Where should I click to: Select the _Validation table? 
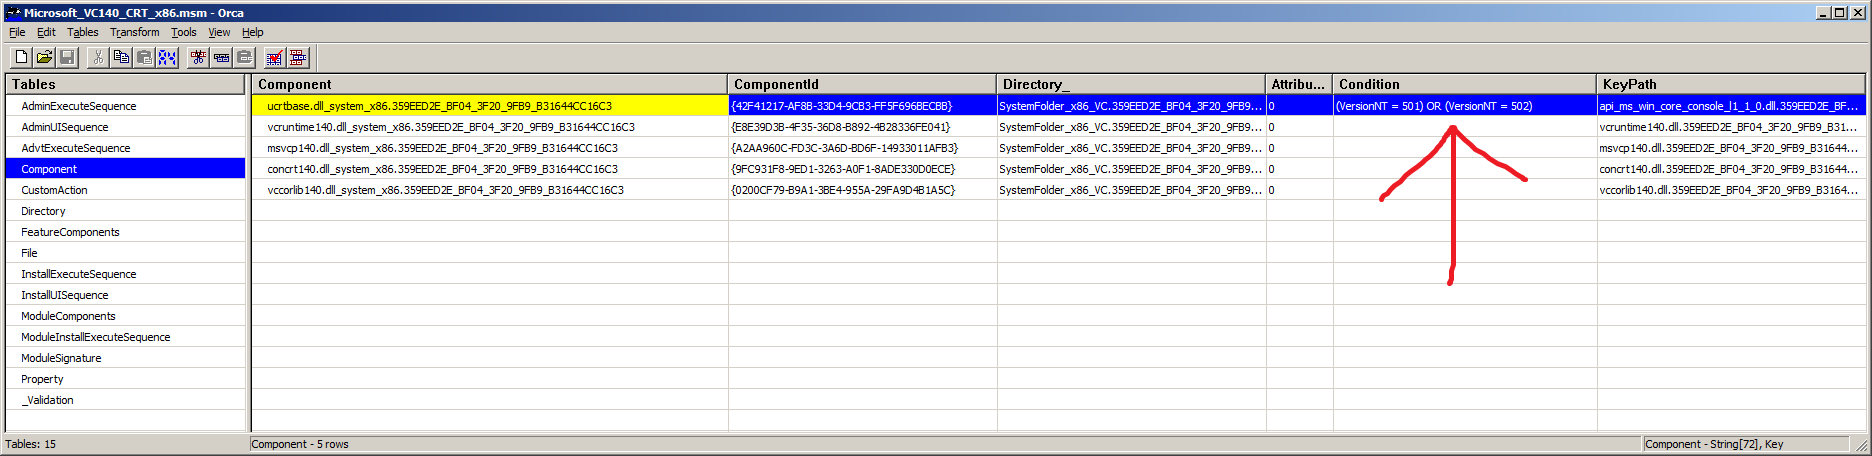tap(47, 400)
